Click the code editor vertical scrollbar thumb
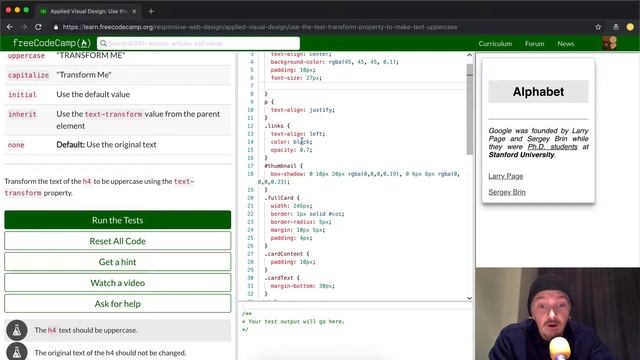Viewport: 640px width, 360px height. (x=470, y=109)
